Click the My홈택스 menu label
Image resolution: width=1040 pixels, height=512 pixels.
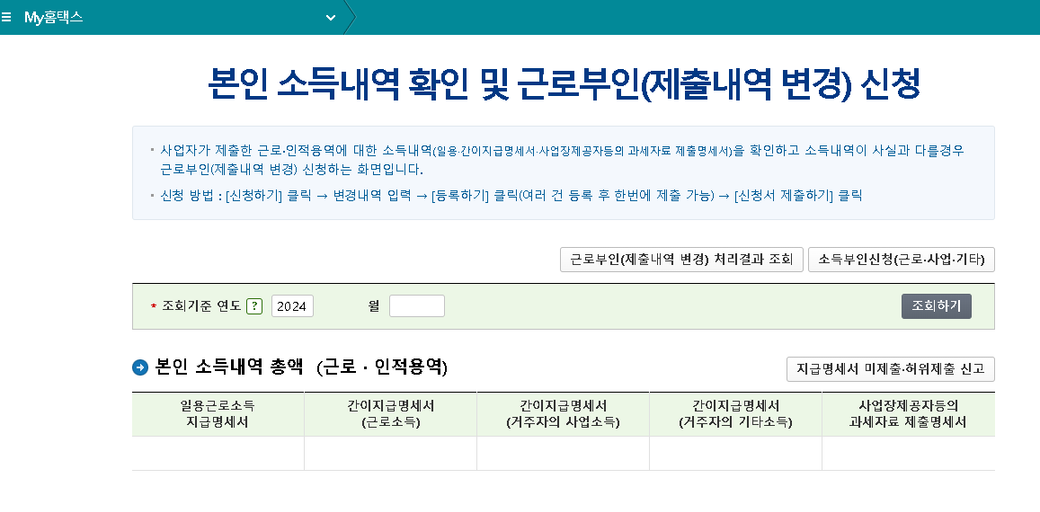(x=54, y=18)
